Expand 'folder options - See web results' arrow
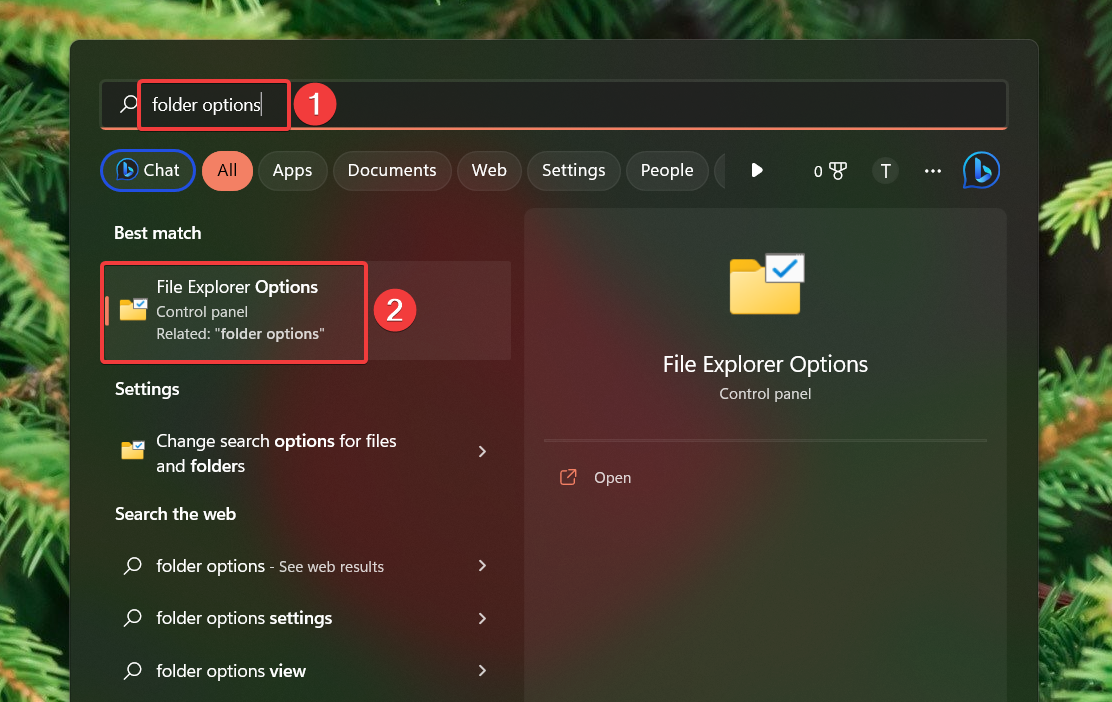Screen dimensions: 1112x702 coord(482,566)
